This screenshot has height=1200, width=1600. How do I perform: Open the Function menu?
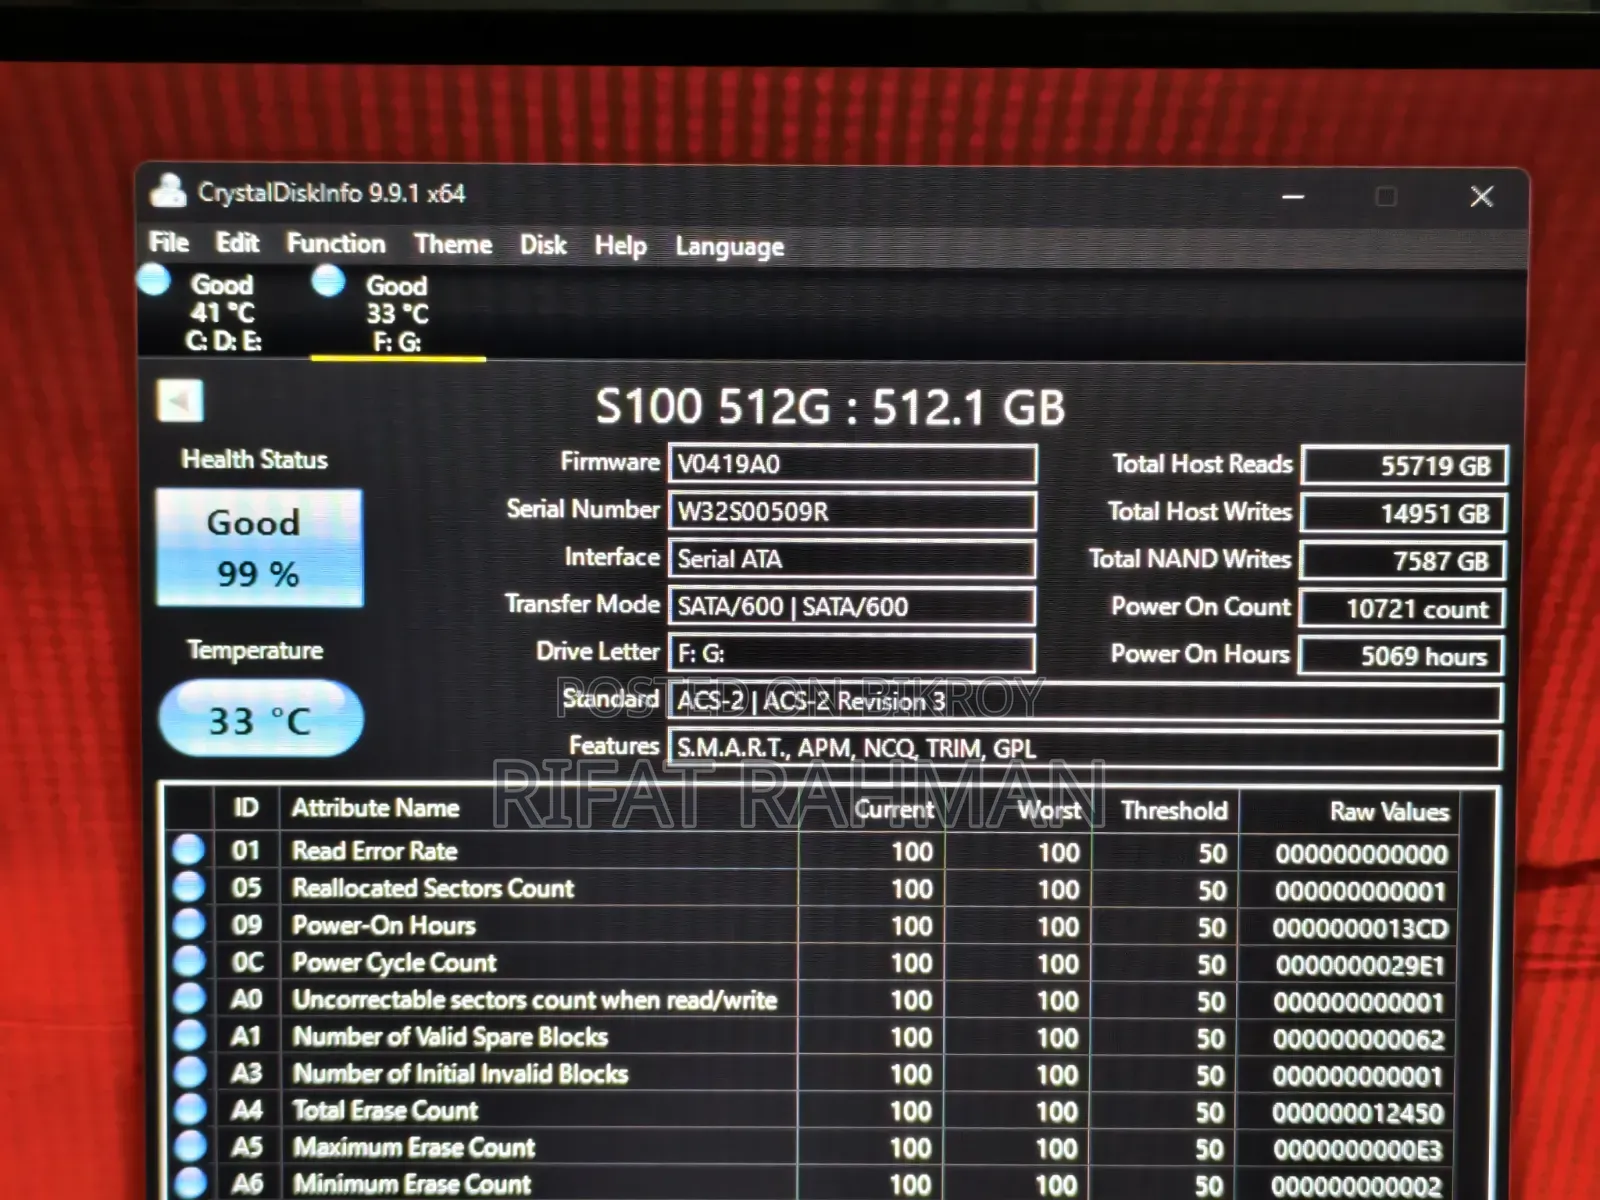[336, 244]
